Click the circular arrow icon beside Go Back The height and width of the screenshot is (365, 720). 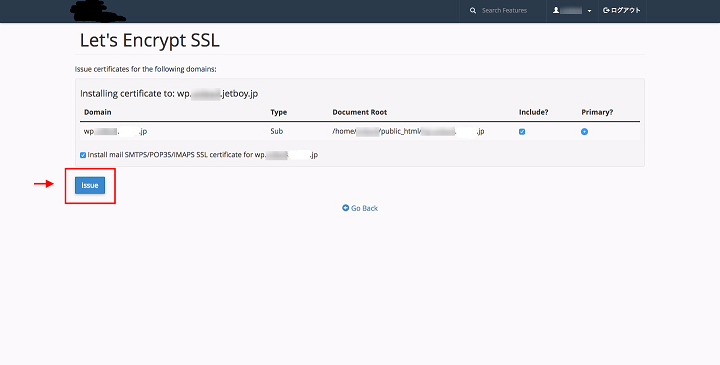pyautogui.click(x=345, y=208)
